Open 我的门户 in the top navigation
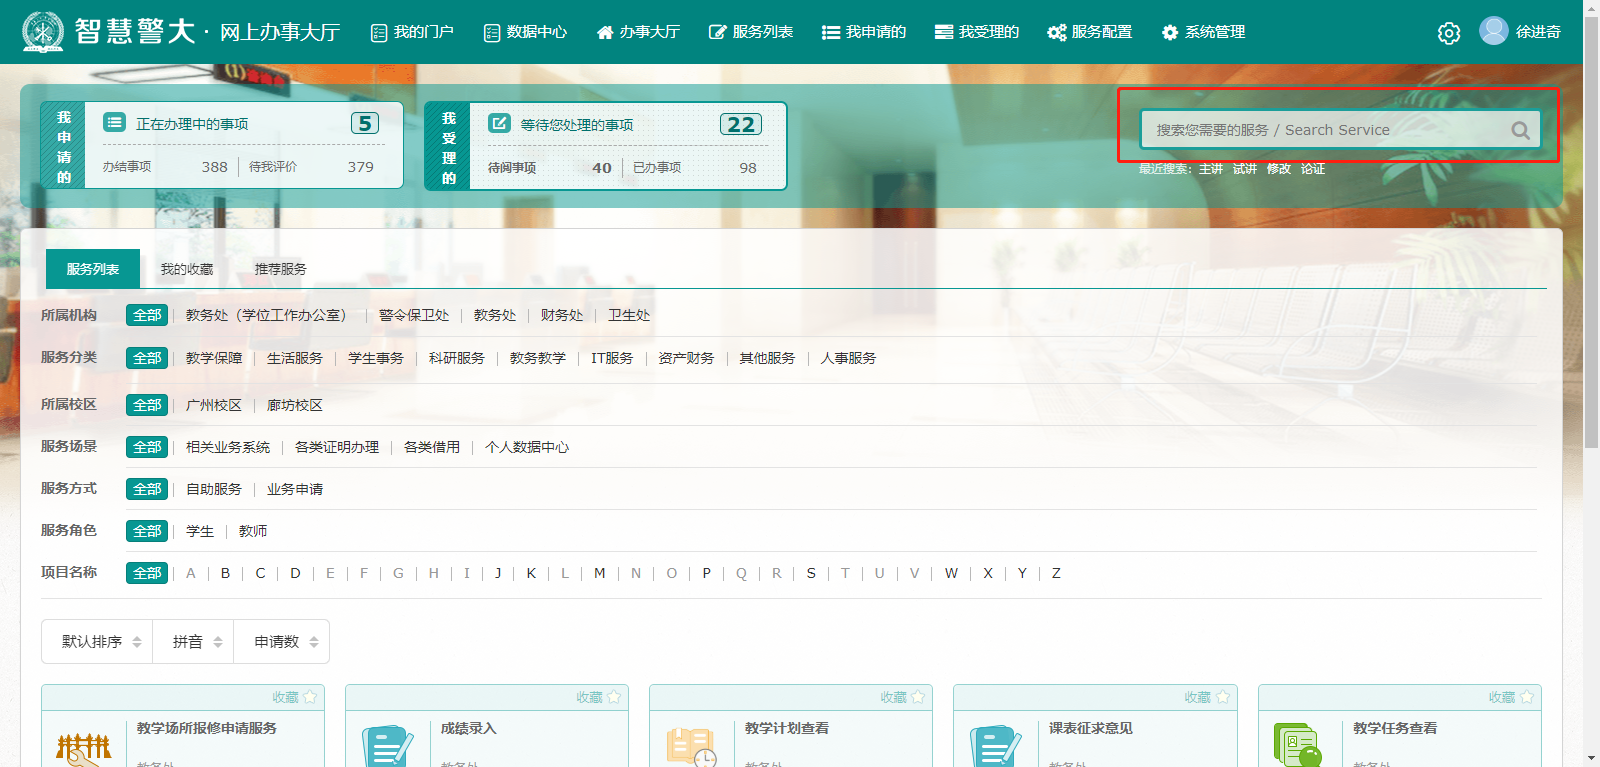 pyautogui.click(x=412, y=32)
